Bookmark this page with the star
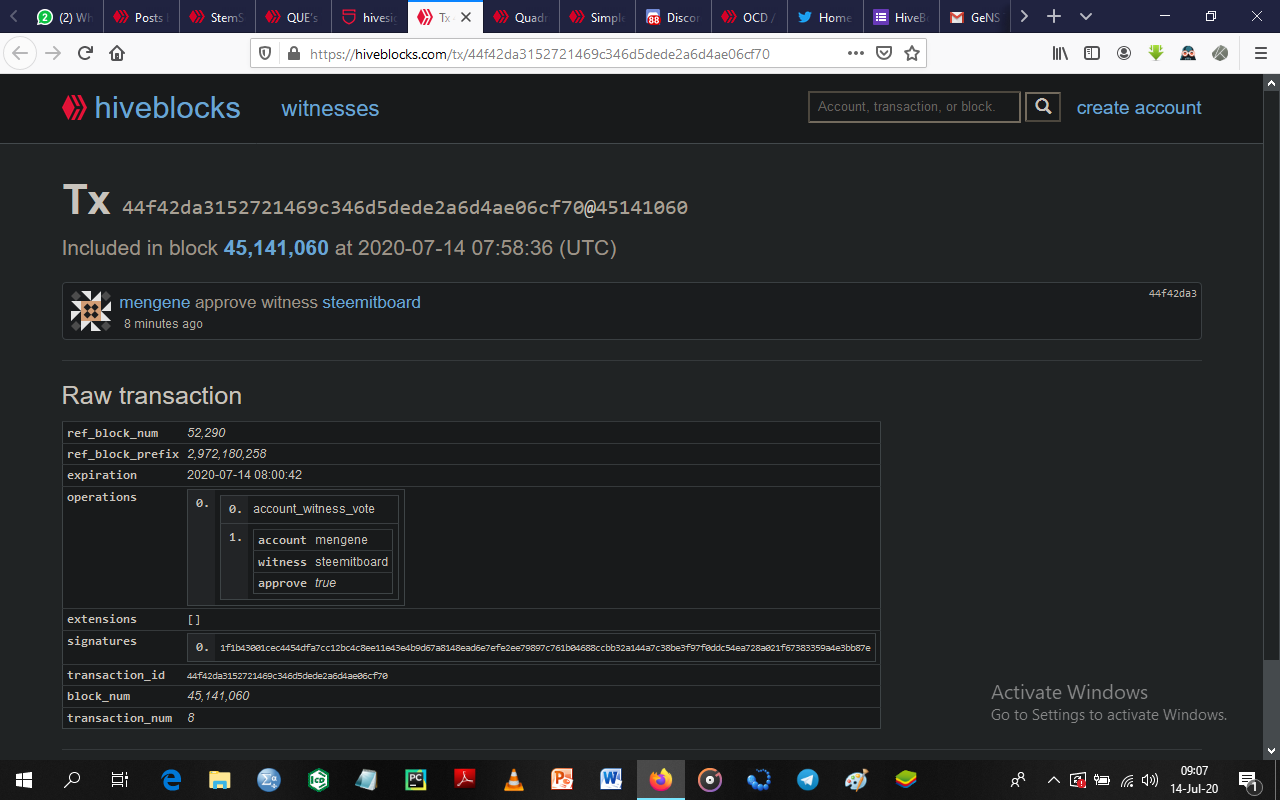Image resolution: width=1280 pixels, height=800 pixels. click(x=912, y=53)
